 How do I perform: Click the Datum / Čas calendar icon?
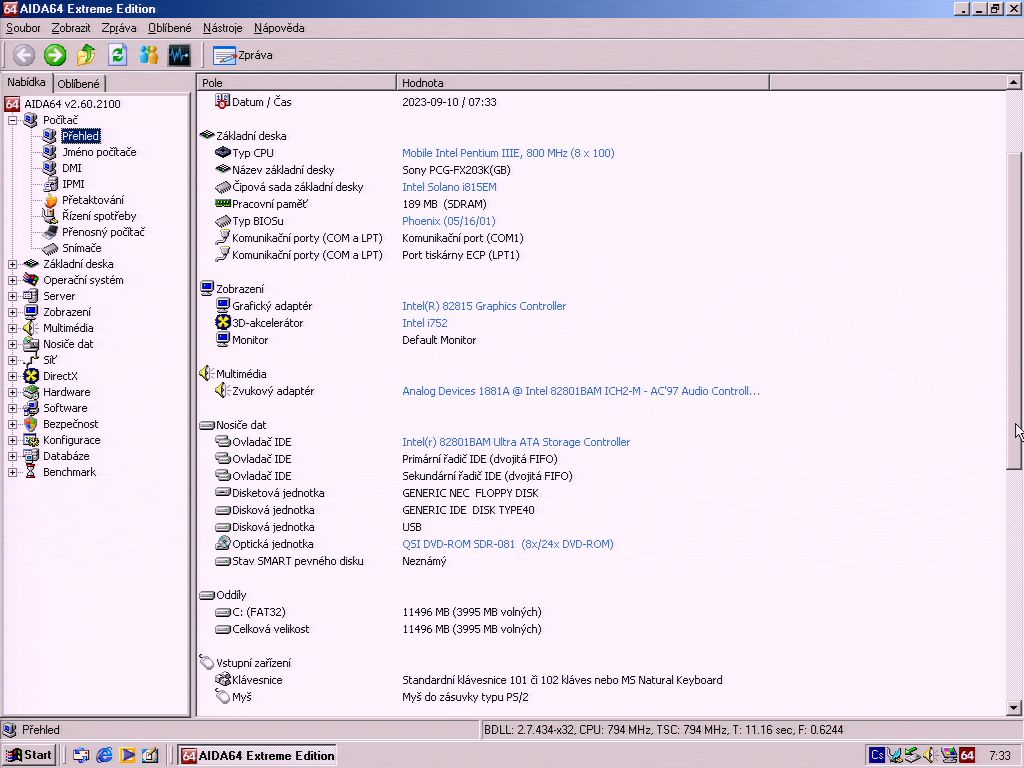pos(223,101)
